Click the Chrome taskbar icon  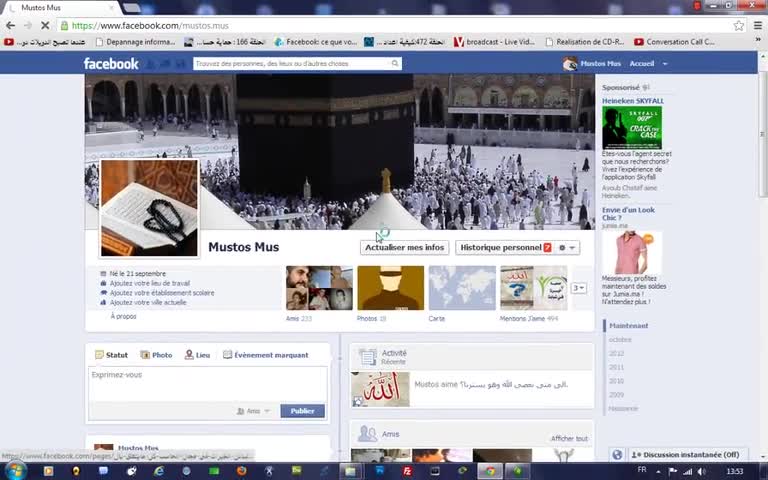(490, 471)
